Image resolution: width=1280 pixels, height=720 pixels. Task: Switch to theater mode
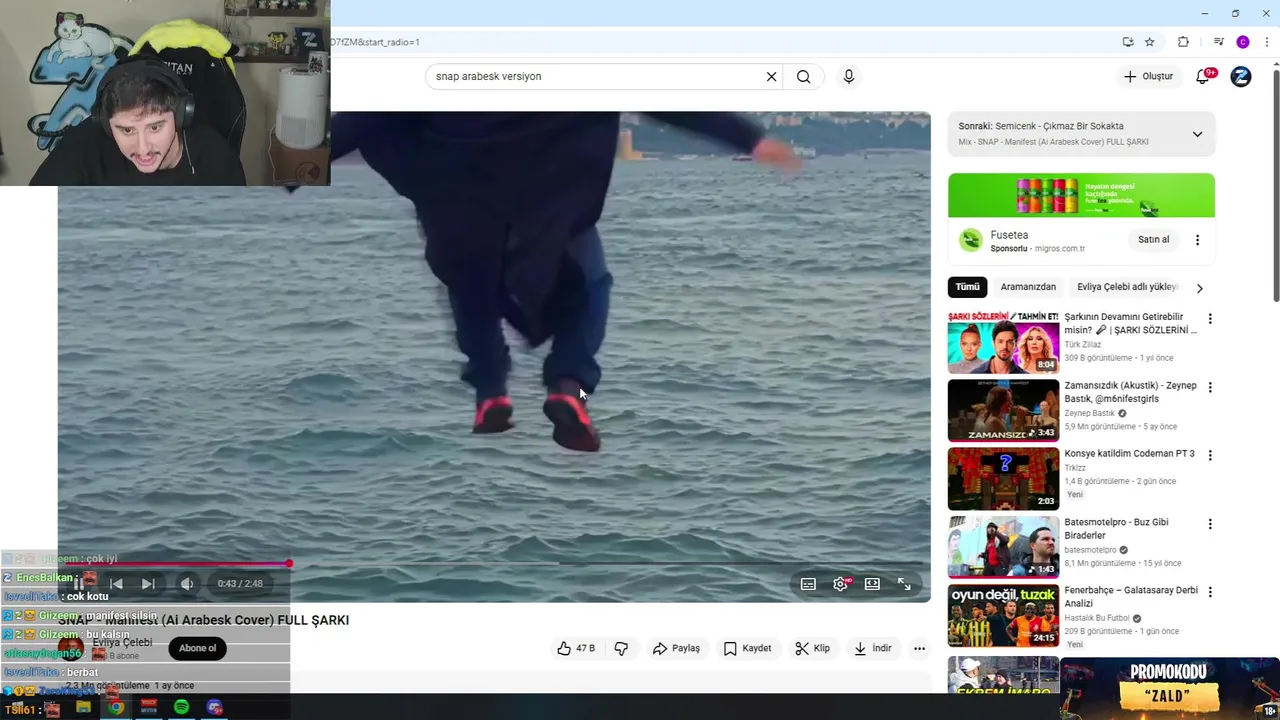pyautogui.click(x=872, y=584)
